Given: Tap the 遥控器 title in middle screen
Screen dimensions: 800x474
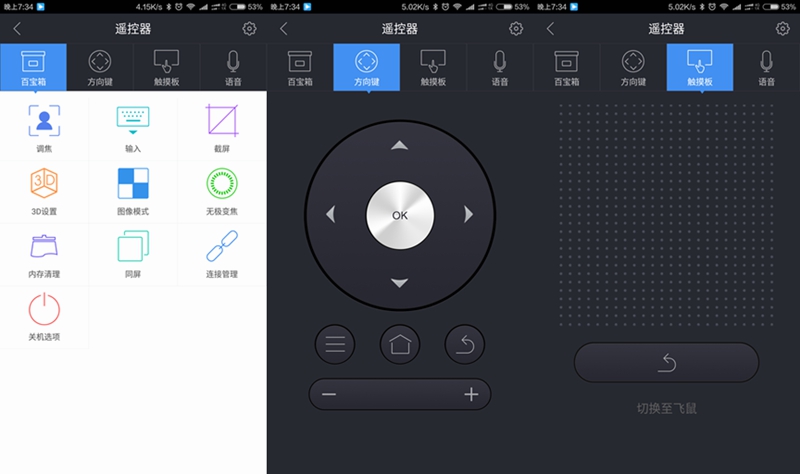Looking at the screenshot, I should click(400, 29).
